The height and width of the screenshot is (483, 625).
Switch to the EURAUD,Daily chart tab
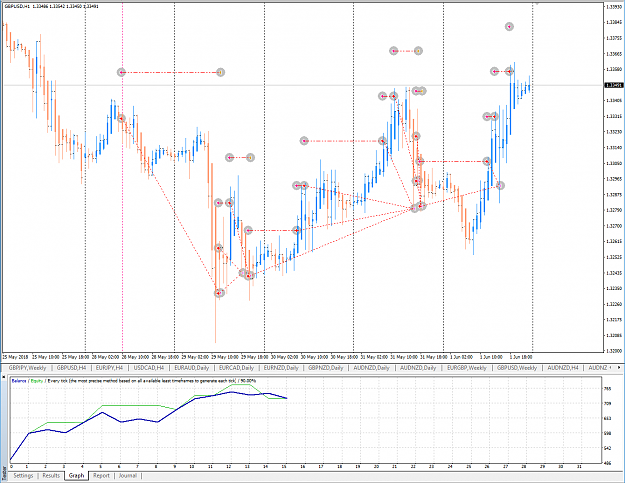tap(192, 368)
